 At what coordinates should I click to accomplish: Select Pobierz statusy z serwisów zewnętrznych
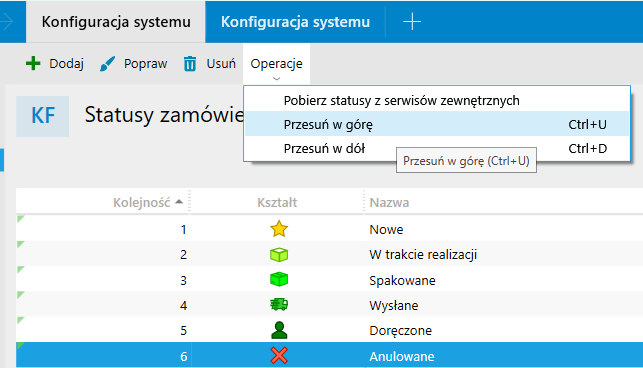[x=437, y=101]
